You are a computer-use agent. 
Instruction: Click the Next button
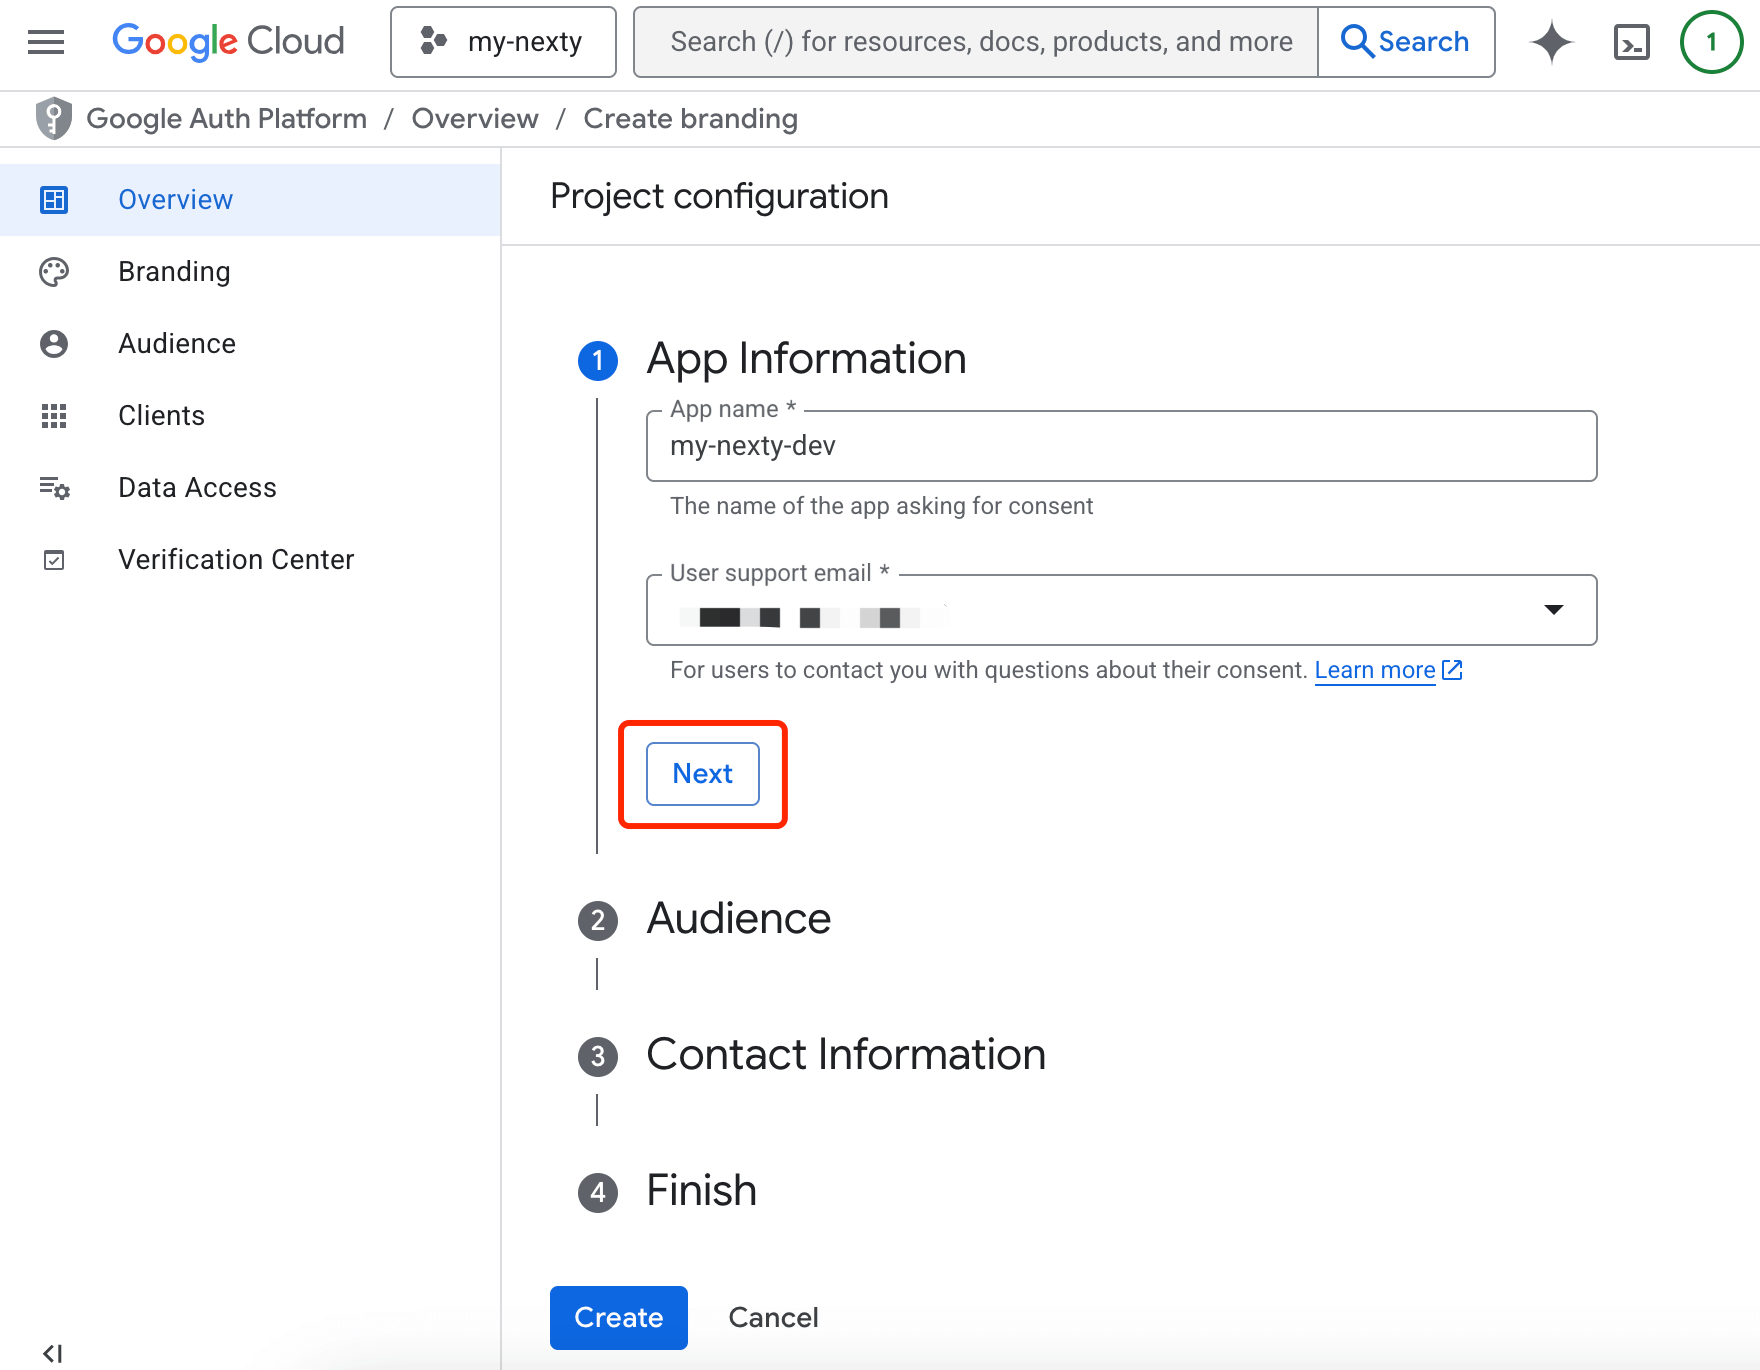click(703, 774)
